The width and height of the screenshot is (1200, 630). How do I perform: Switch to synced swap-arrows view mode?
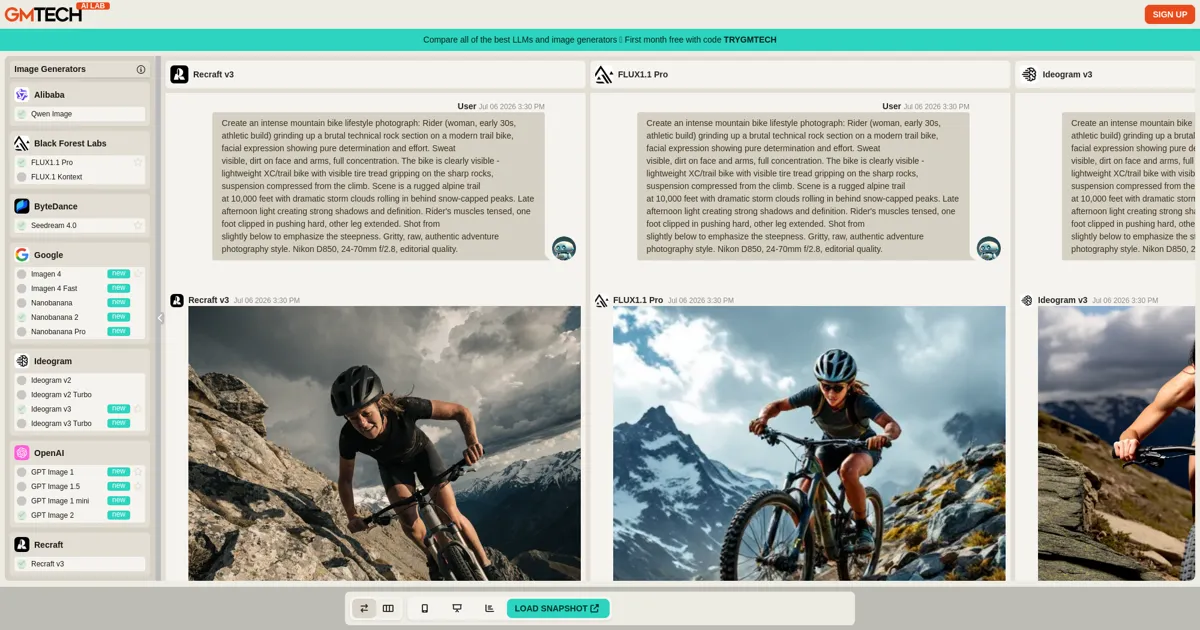click(364, 608)
